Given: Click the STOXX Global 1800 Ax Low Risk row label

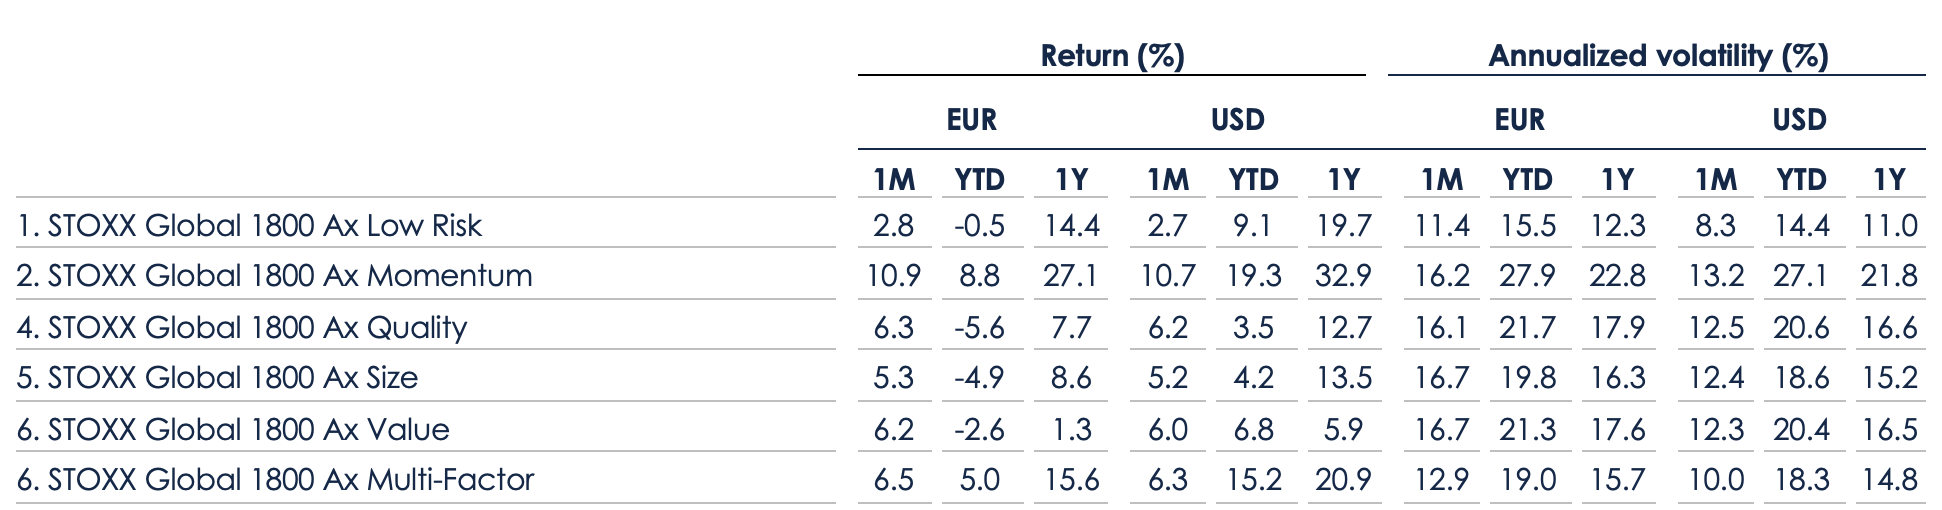Looking at the screenshot, I should pyautogui.click(x=249, y=226).
